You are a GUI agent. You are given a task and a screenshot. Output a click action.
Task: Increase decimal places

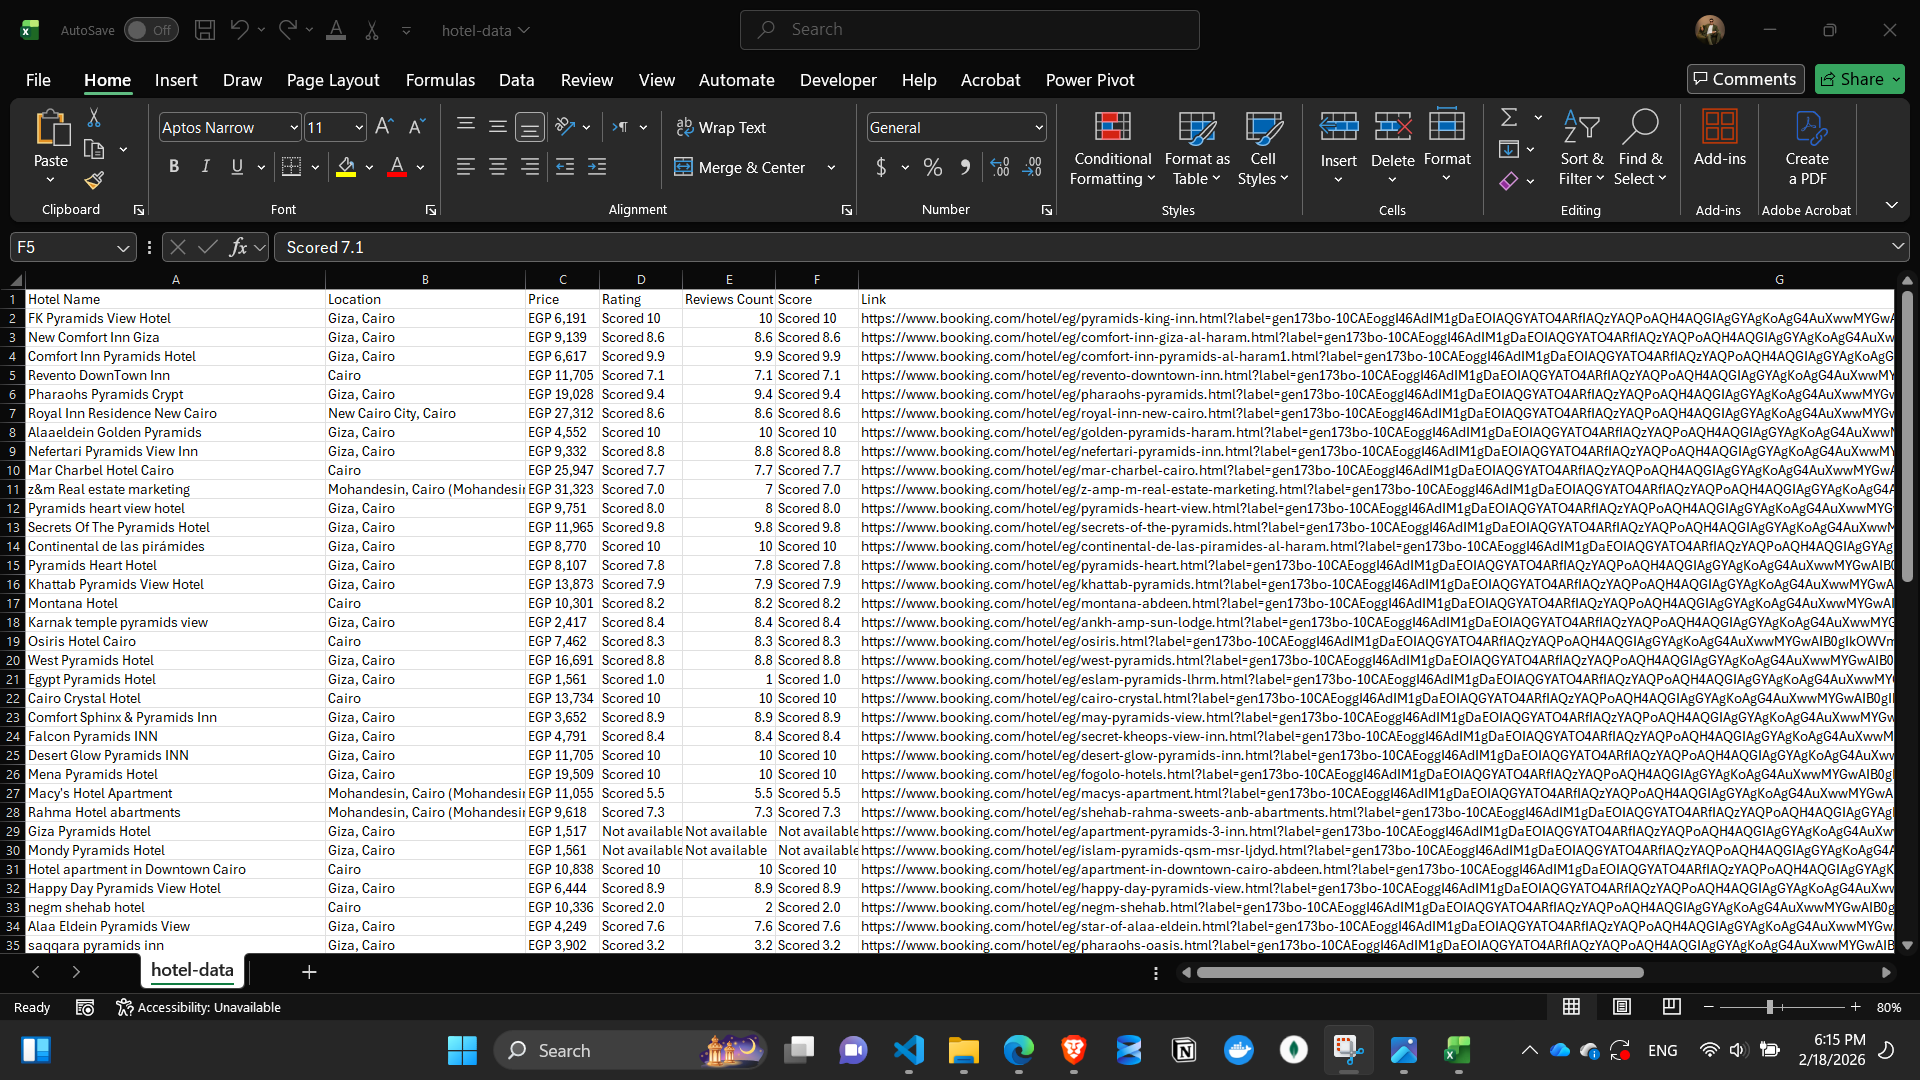tap(999, 167)
